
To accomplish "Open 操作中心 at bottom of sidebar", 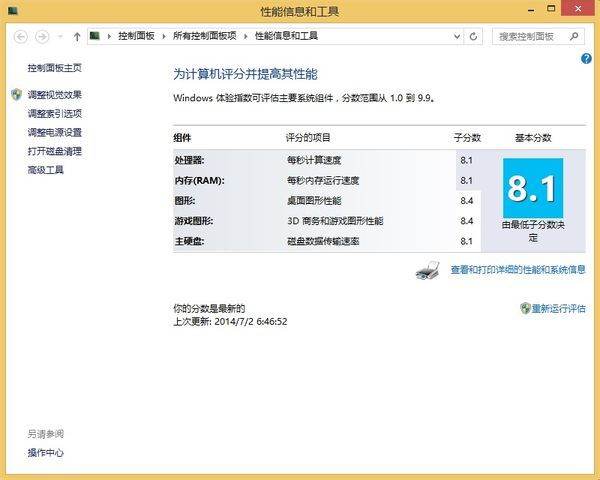I will pos(46,453).
